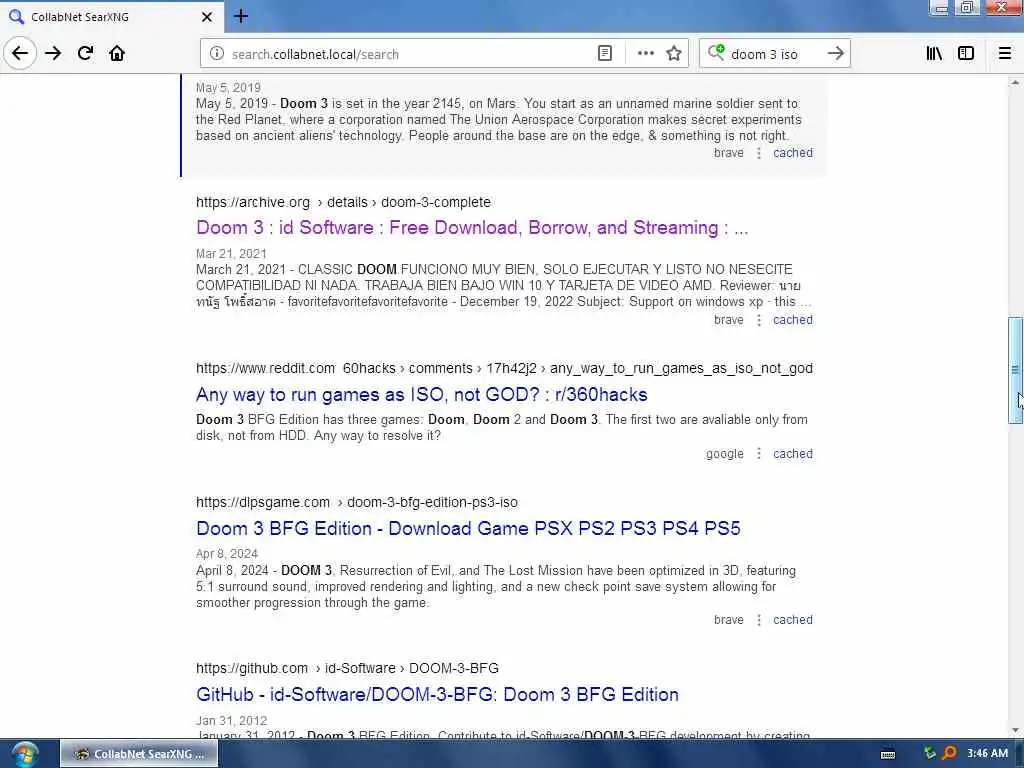The image size is (1024, 768).
Task: Open Doom 3 BFG Edition download result
Action: click(468, 528)
